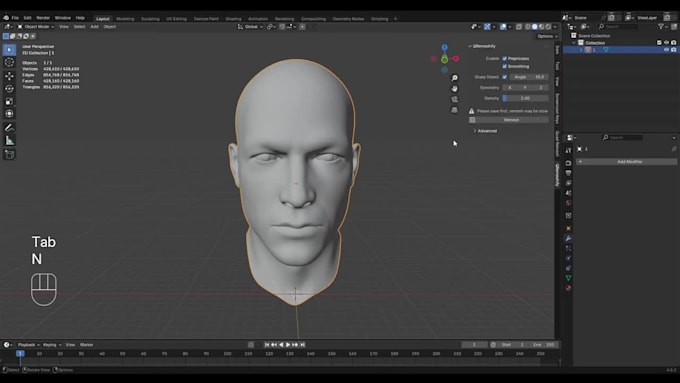
Task: Activate the Select Box tool in the toolbar
Action: 9,49
